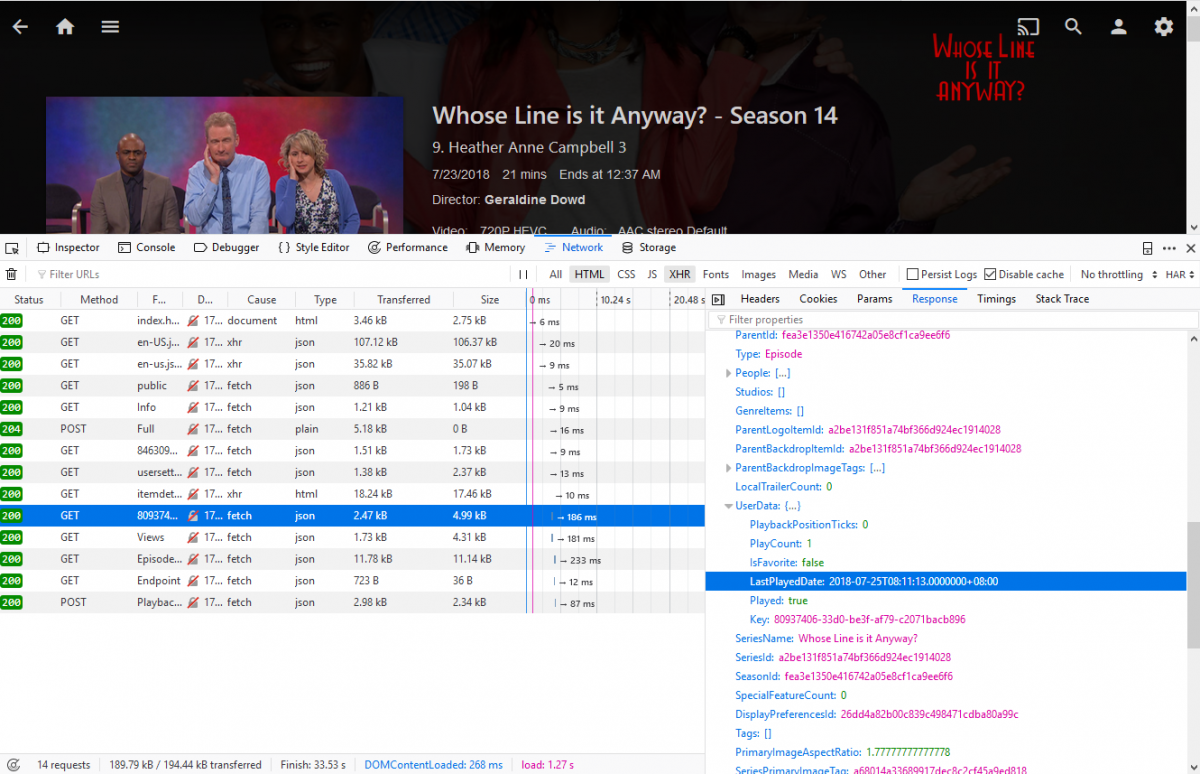This screenshot has width=1200, height=774.
Task: Focus the Filter URLs input
Action: [x=270, y=274]
